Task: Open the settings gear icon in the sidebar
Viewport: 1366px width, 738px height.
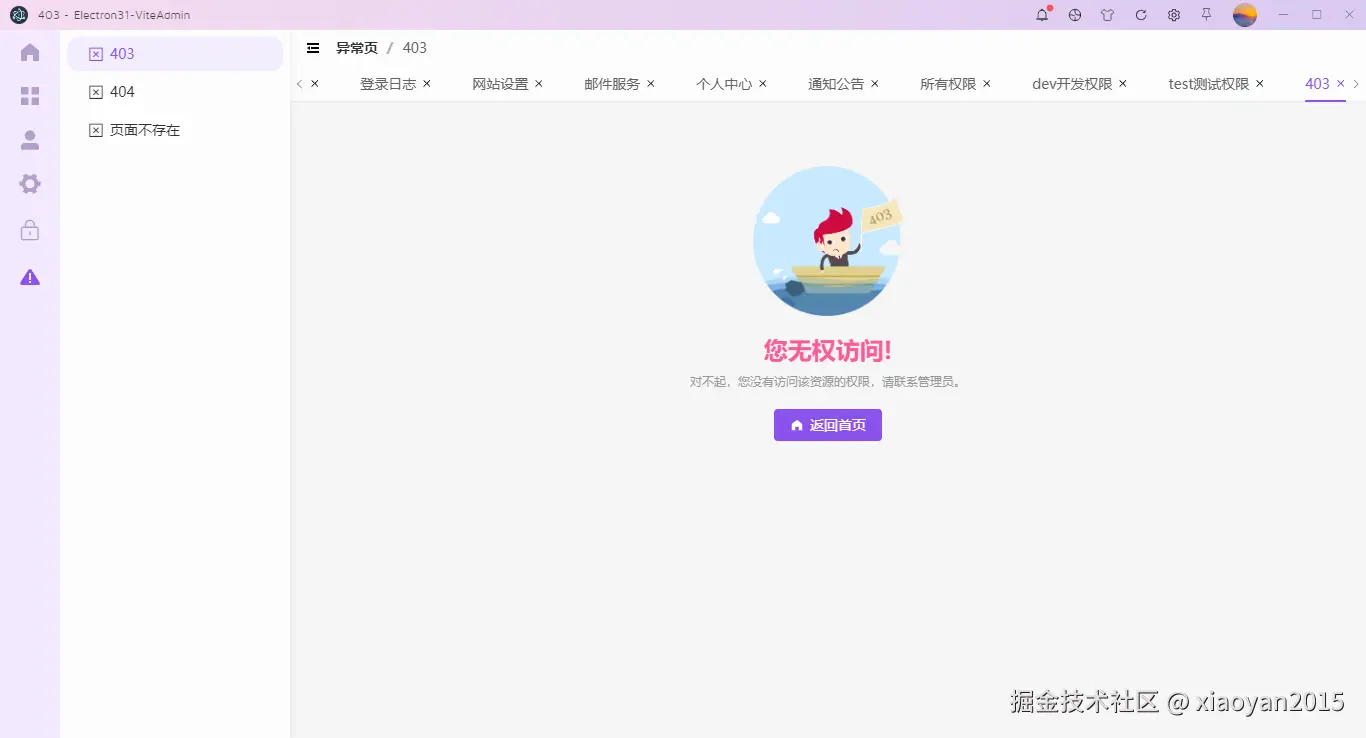Action: [29, 183]
